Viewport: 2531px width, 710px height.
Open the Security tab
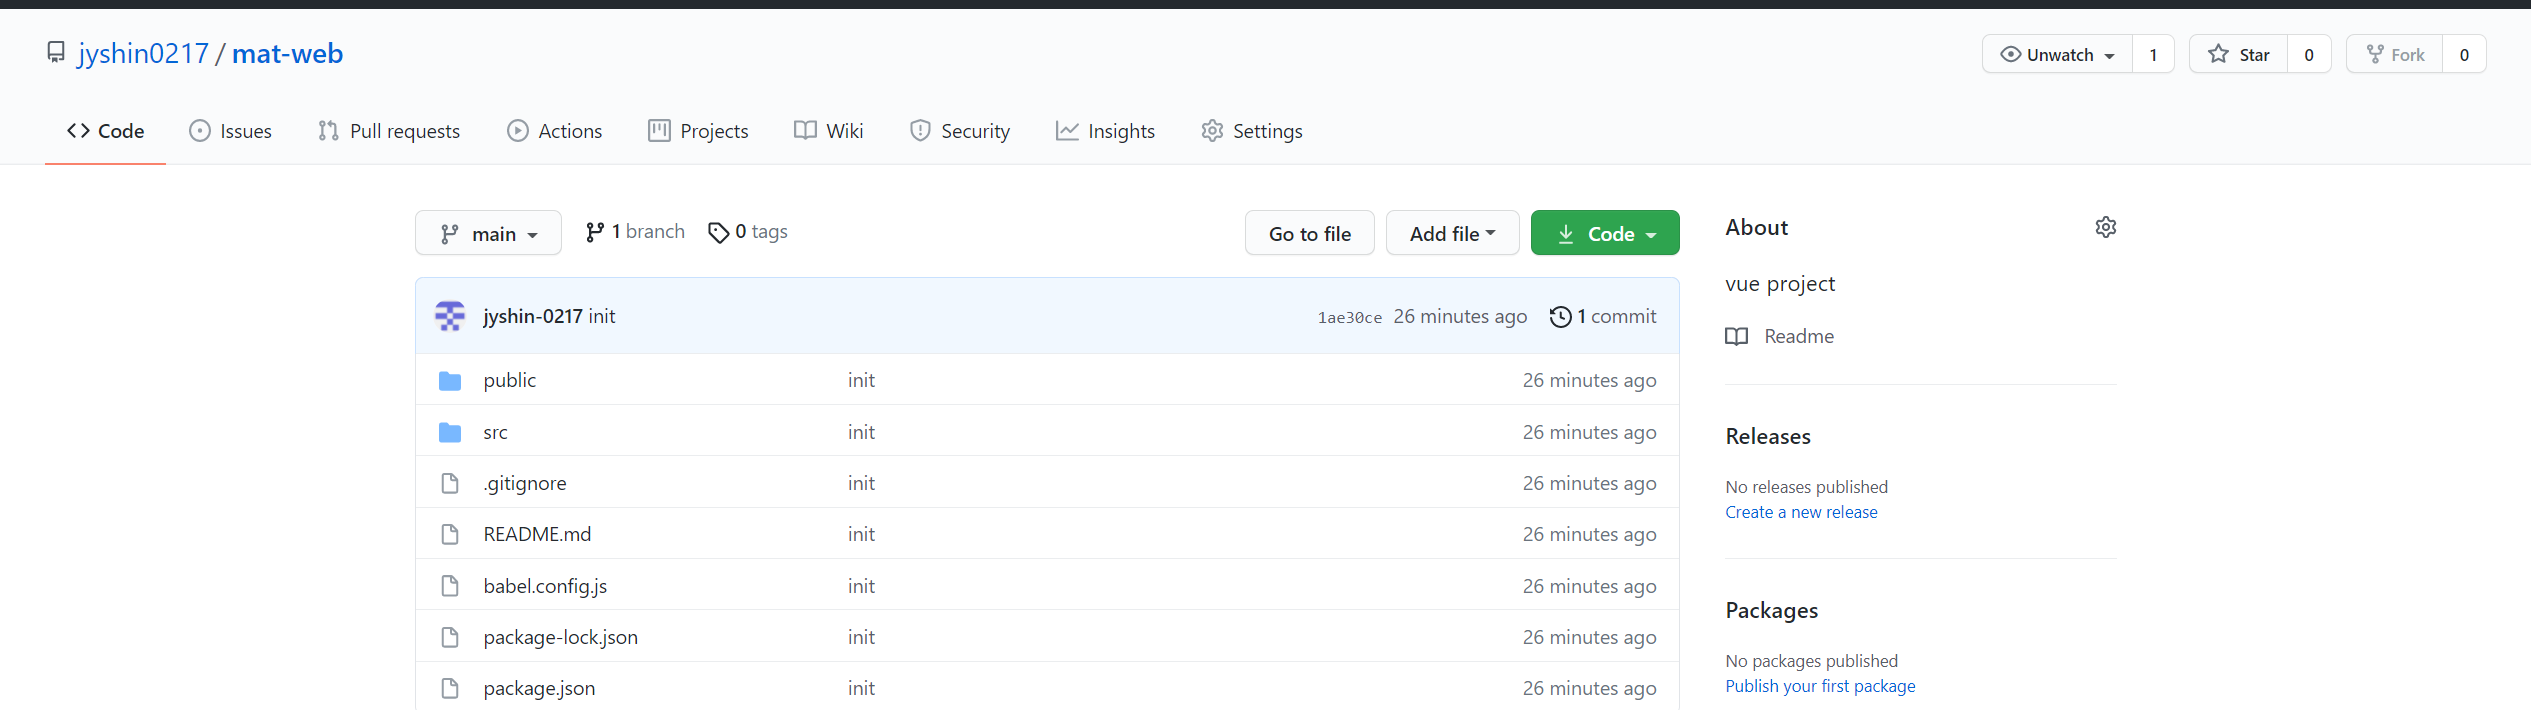[x=959, y=131]
